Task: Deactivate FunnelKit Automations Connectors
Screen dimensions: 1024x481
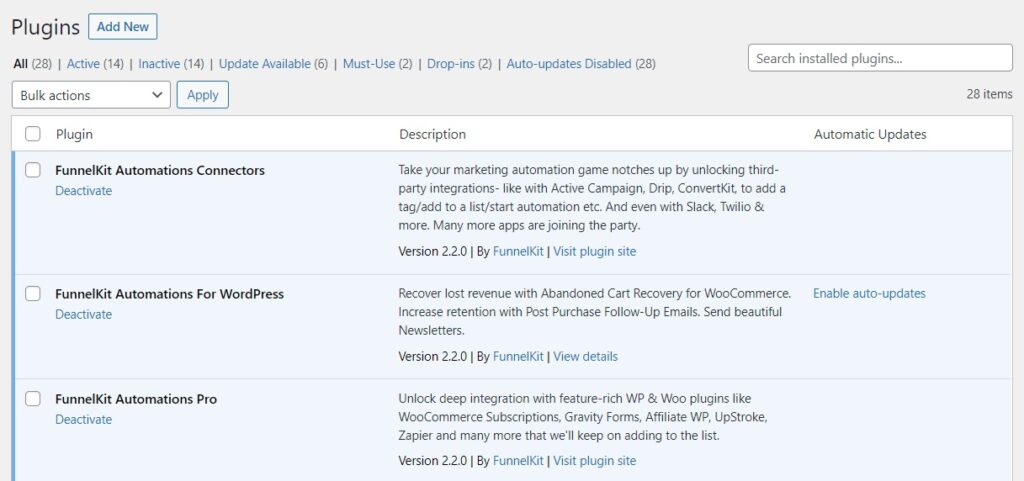Action: point(84,191)
